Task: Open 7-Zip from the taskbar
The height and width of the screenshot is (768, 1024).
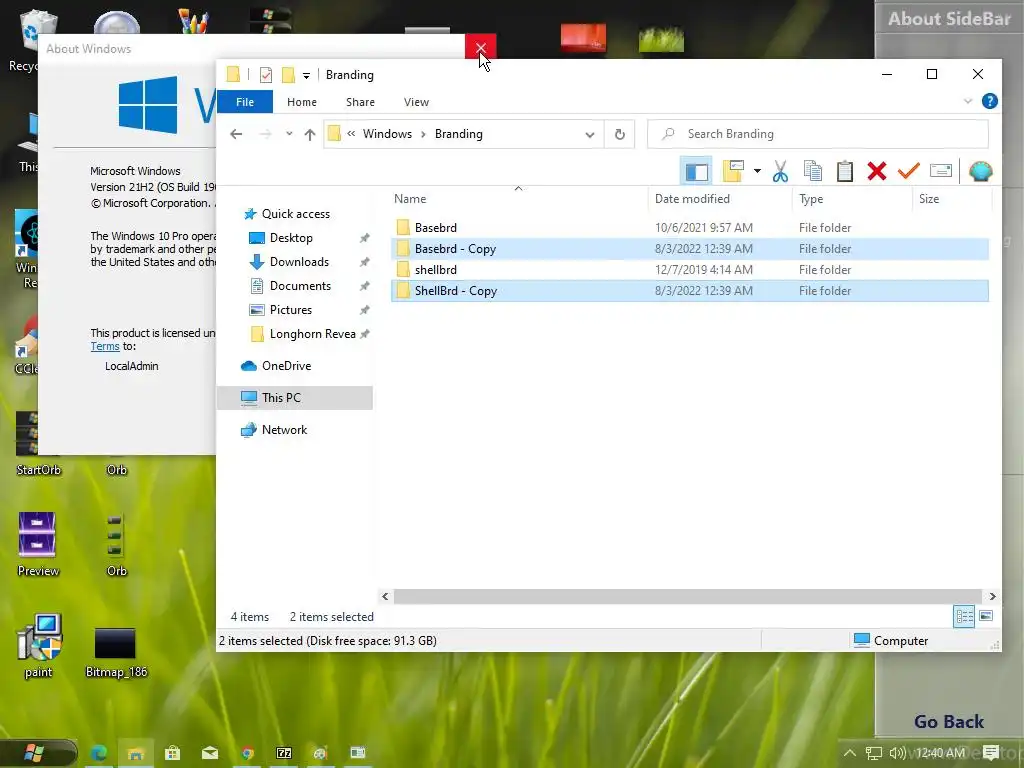Action: click(x=284, y=753)
